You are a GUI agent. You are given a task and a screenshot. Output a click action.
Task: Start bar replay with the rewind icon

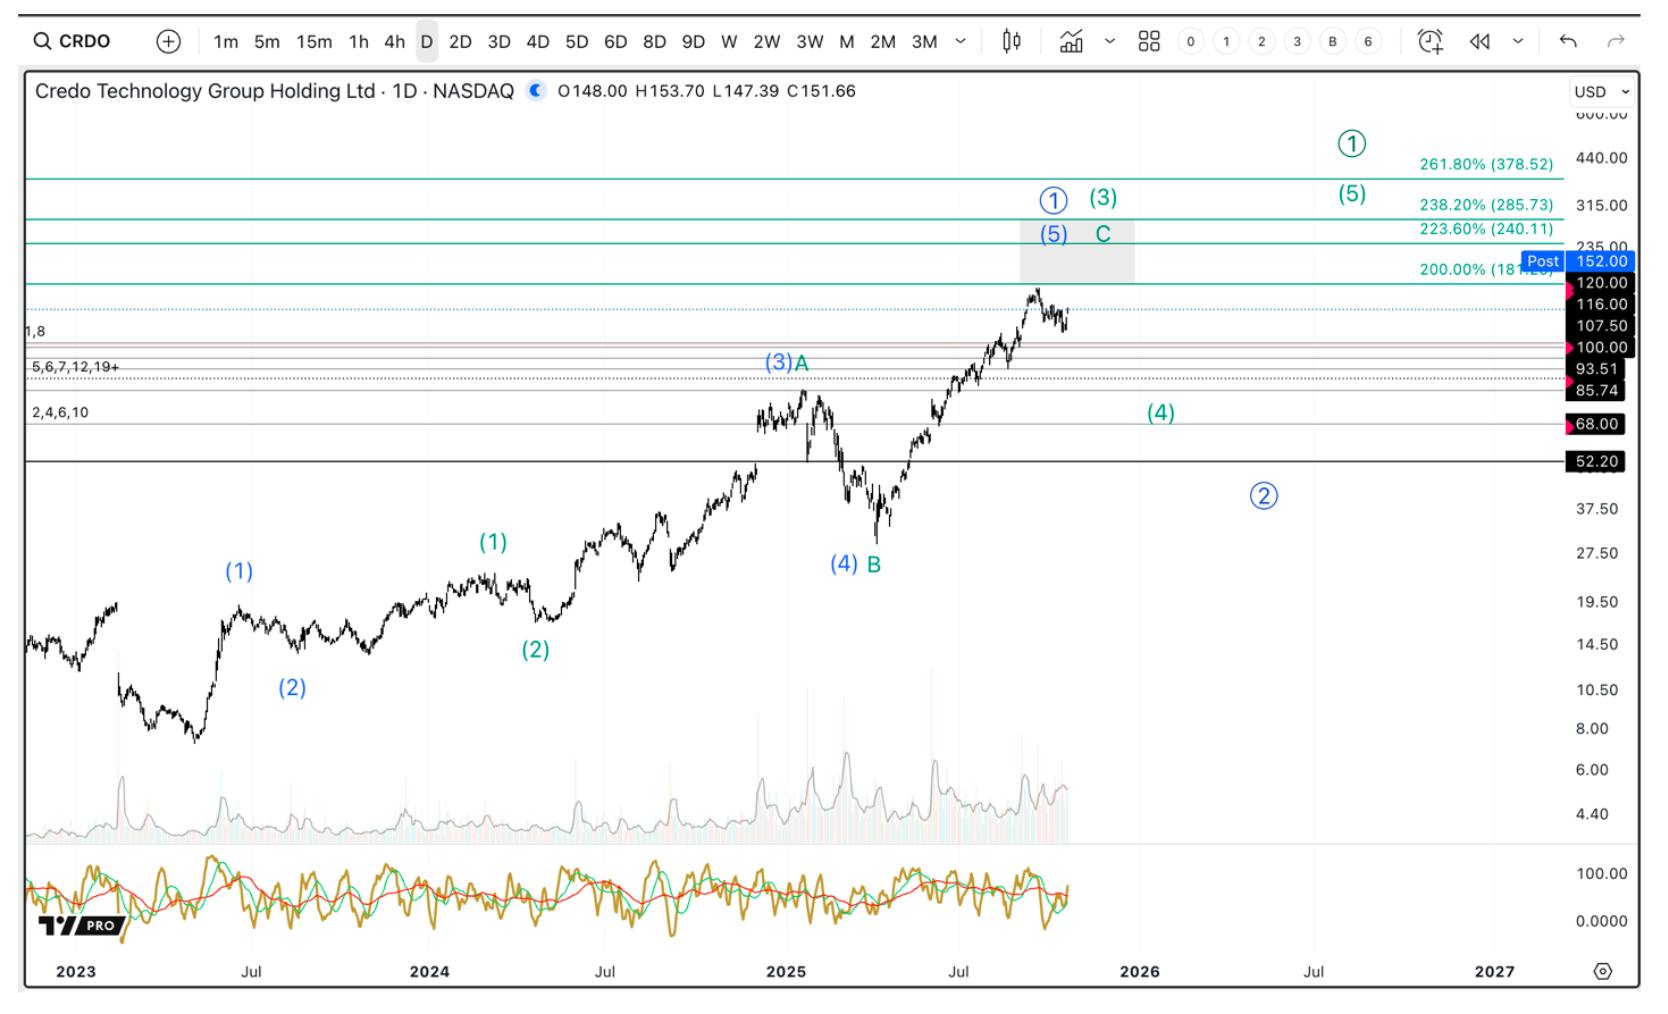[1480, 41]
